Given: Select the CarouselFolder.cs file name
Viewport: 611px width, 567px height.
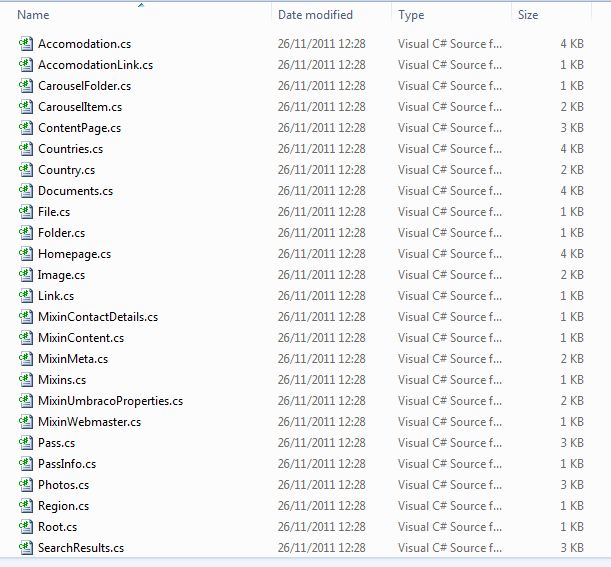Looking at the screenshot, I should (85, 86).
